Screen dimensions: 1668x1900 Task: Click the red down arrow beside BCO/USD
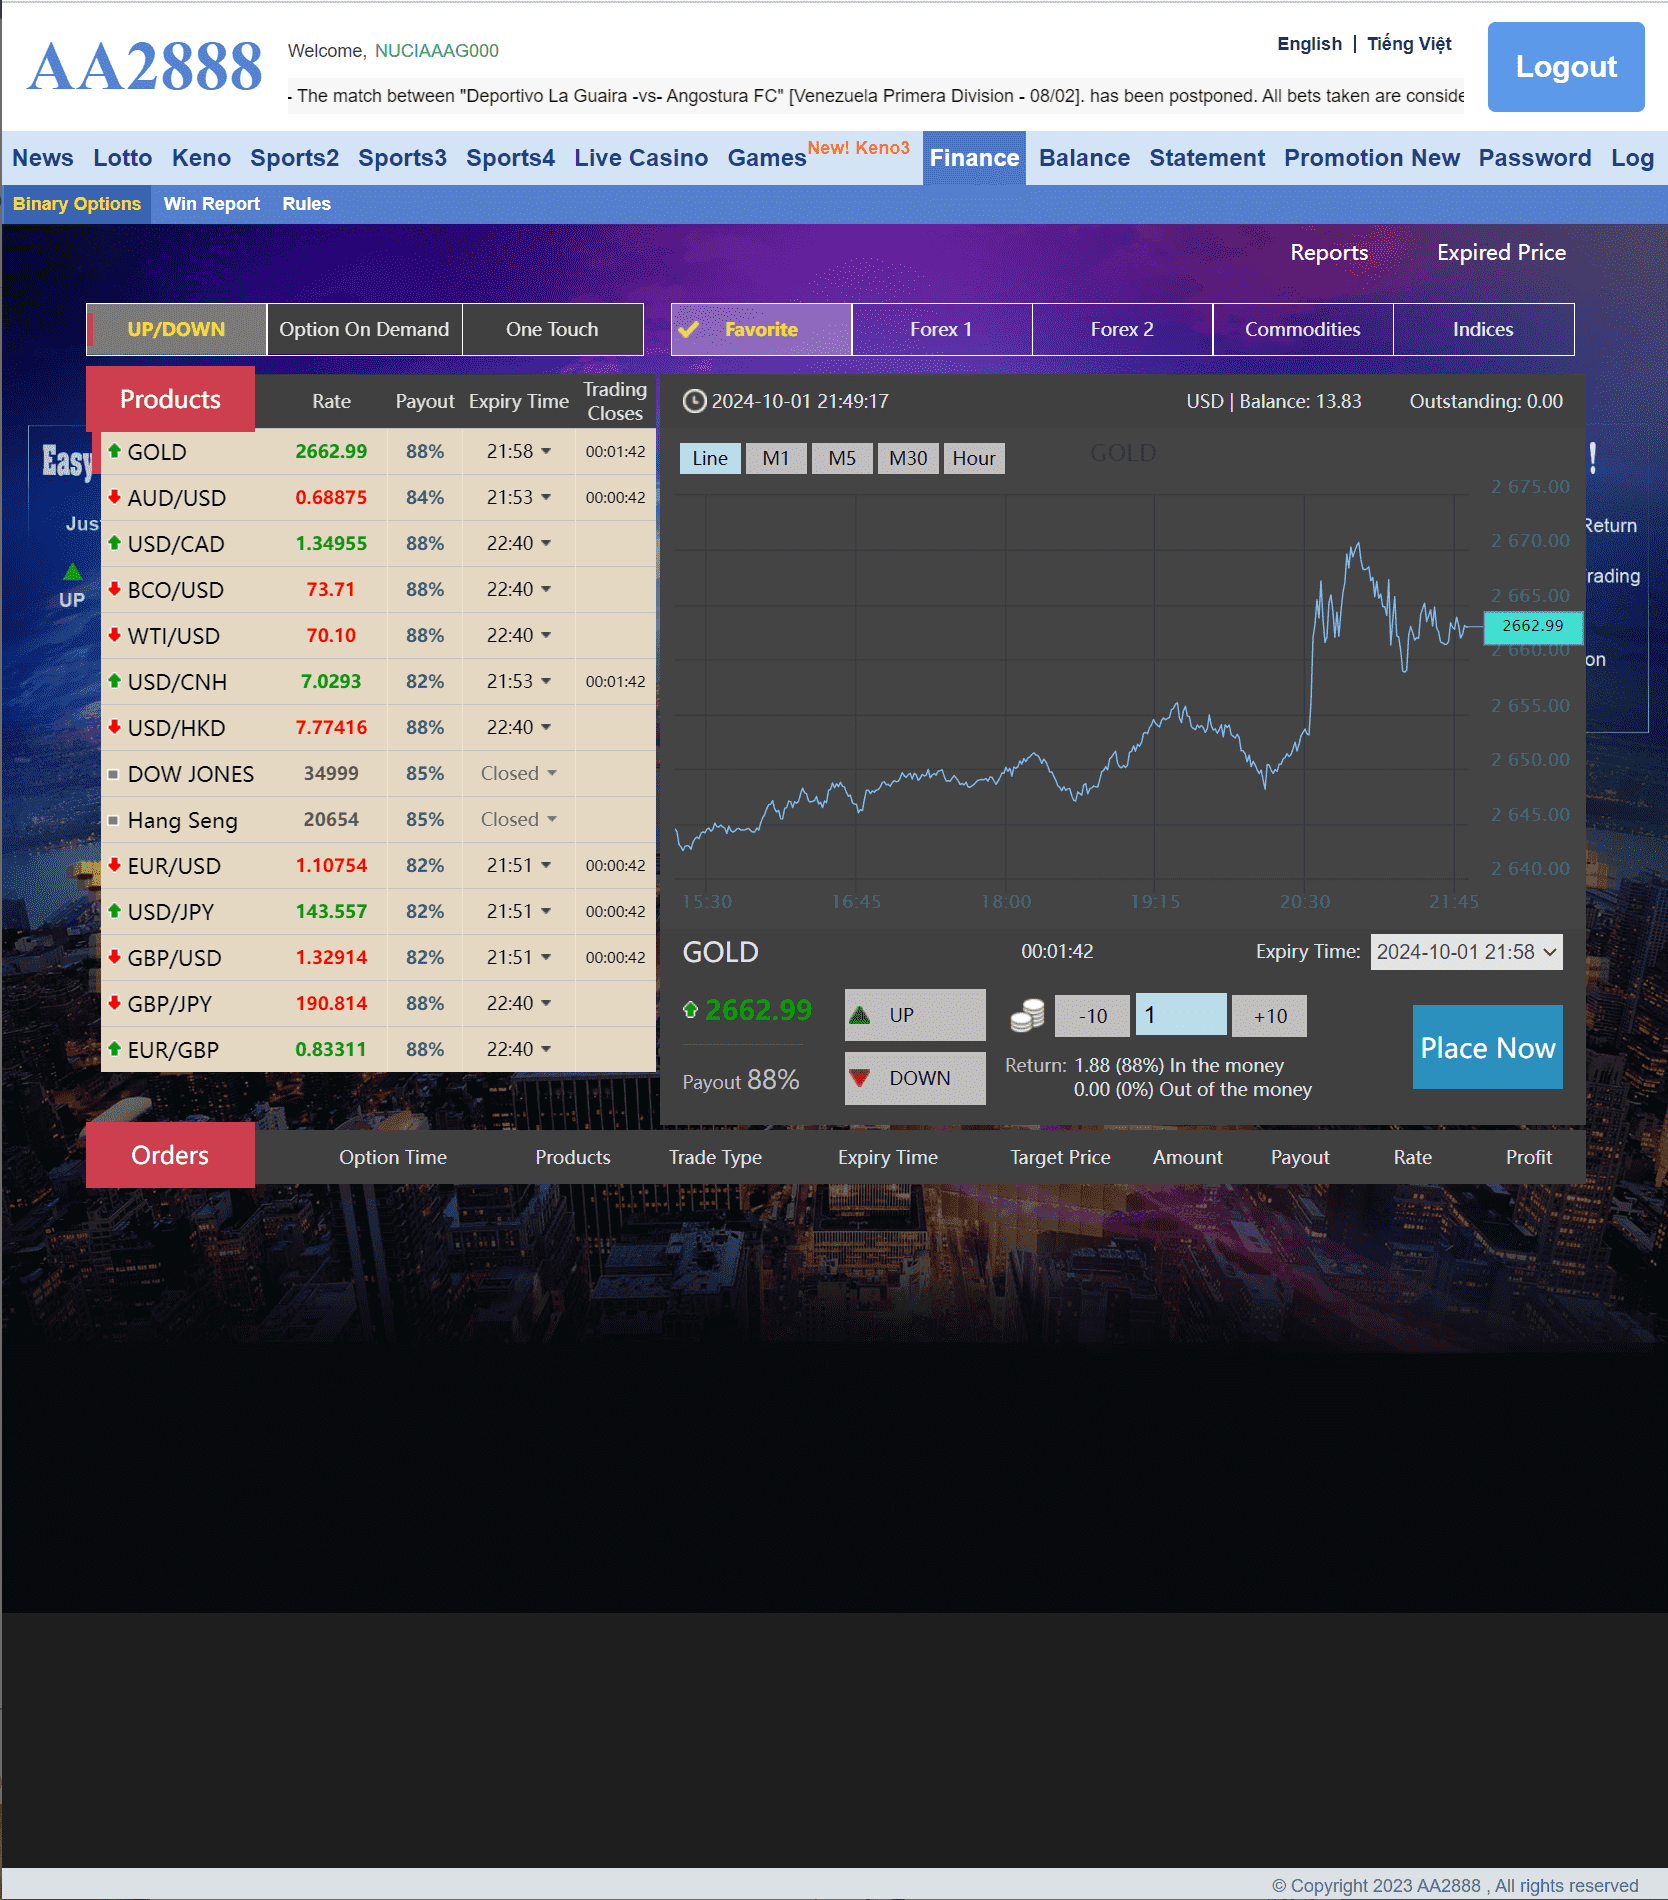(114, 589)
